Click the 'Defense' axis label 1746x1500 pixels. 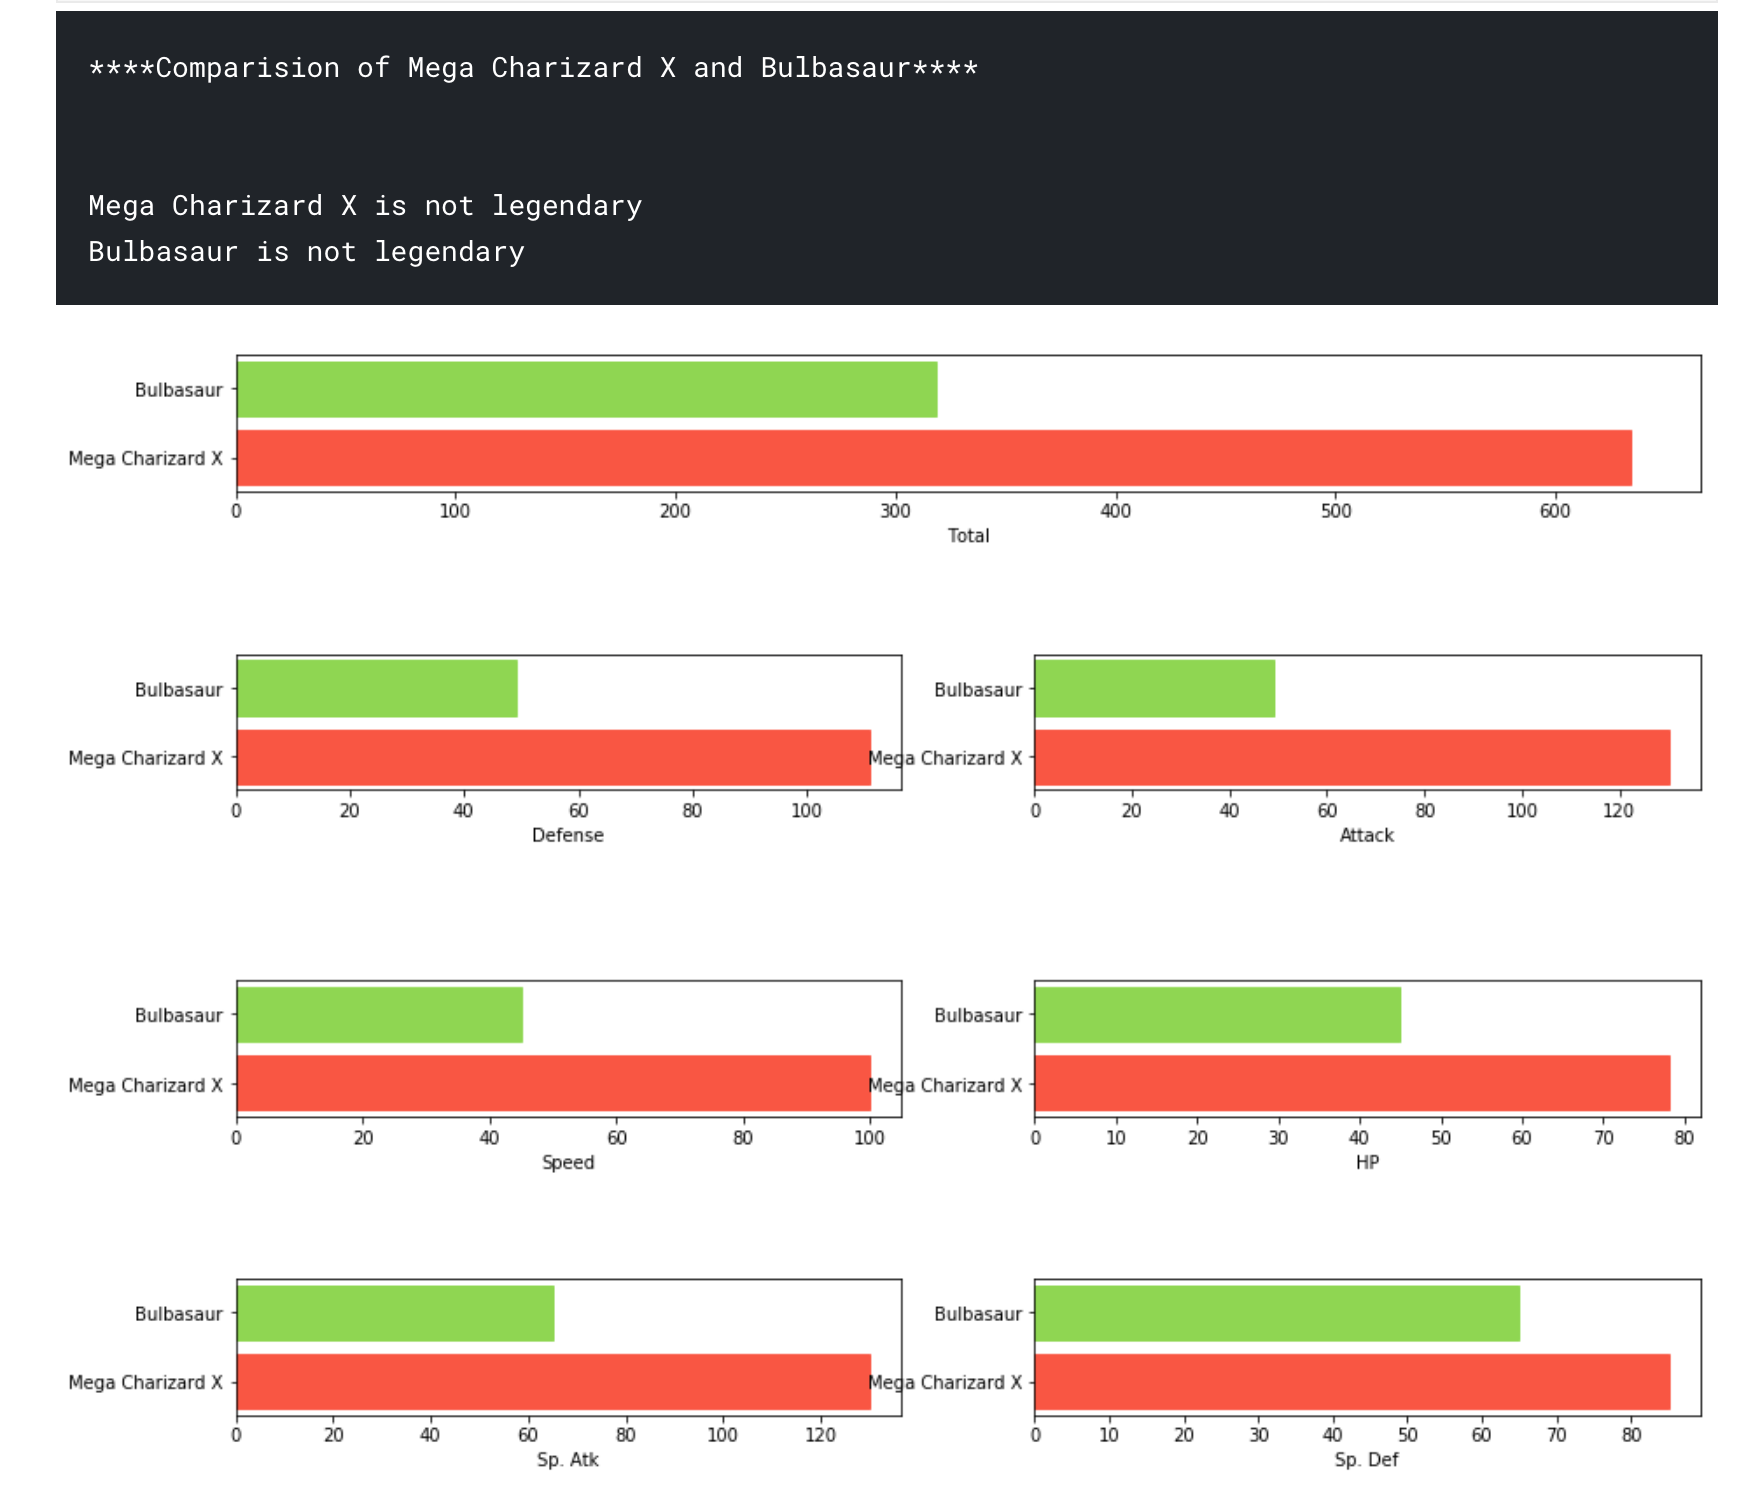(567, 835)
